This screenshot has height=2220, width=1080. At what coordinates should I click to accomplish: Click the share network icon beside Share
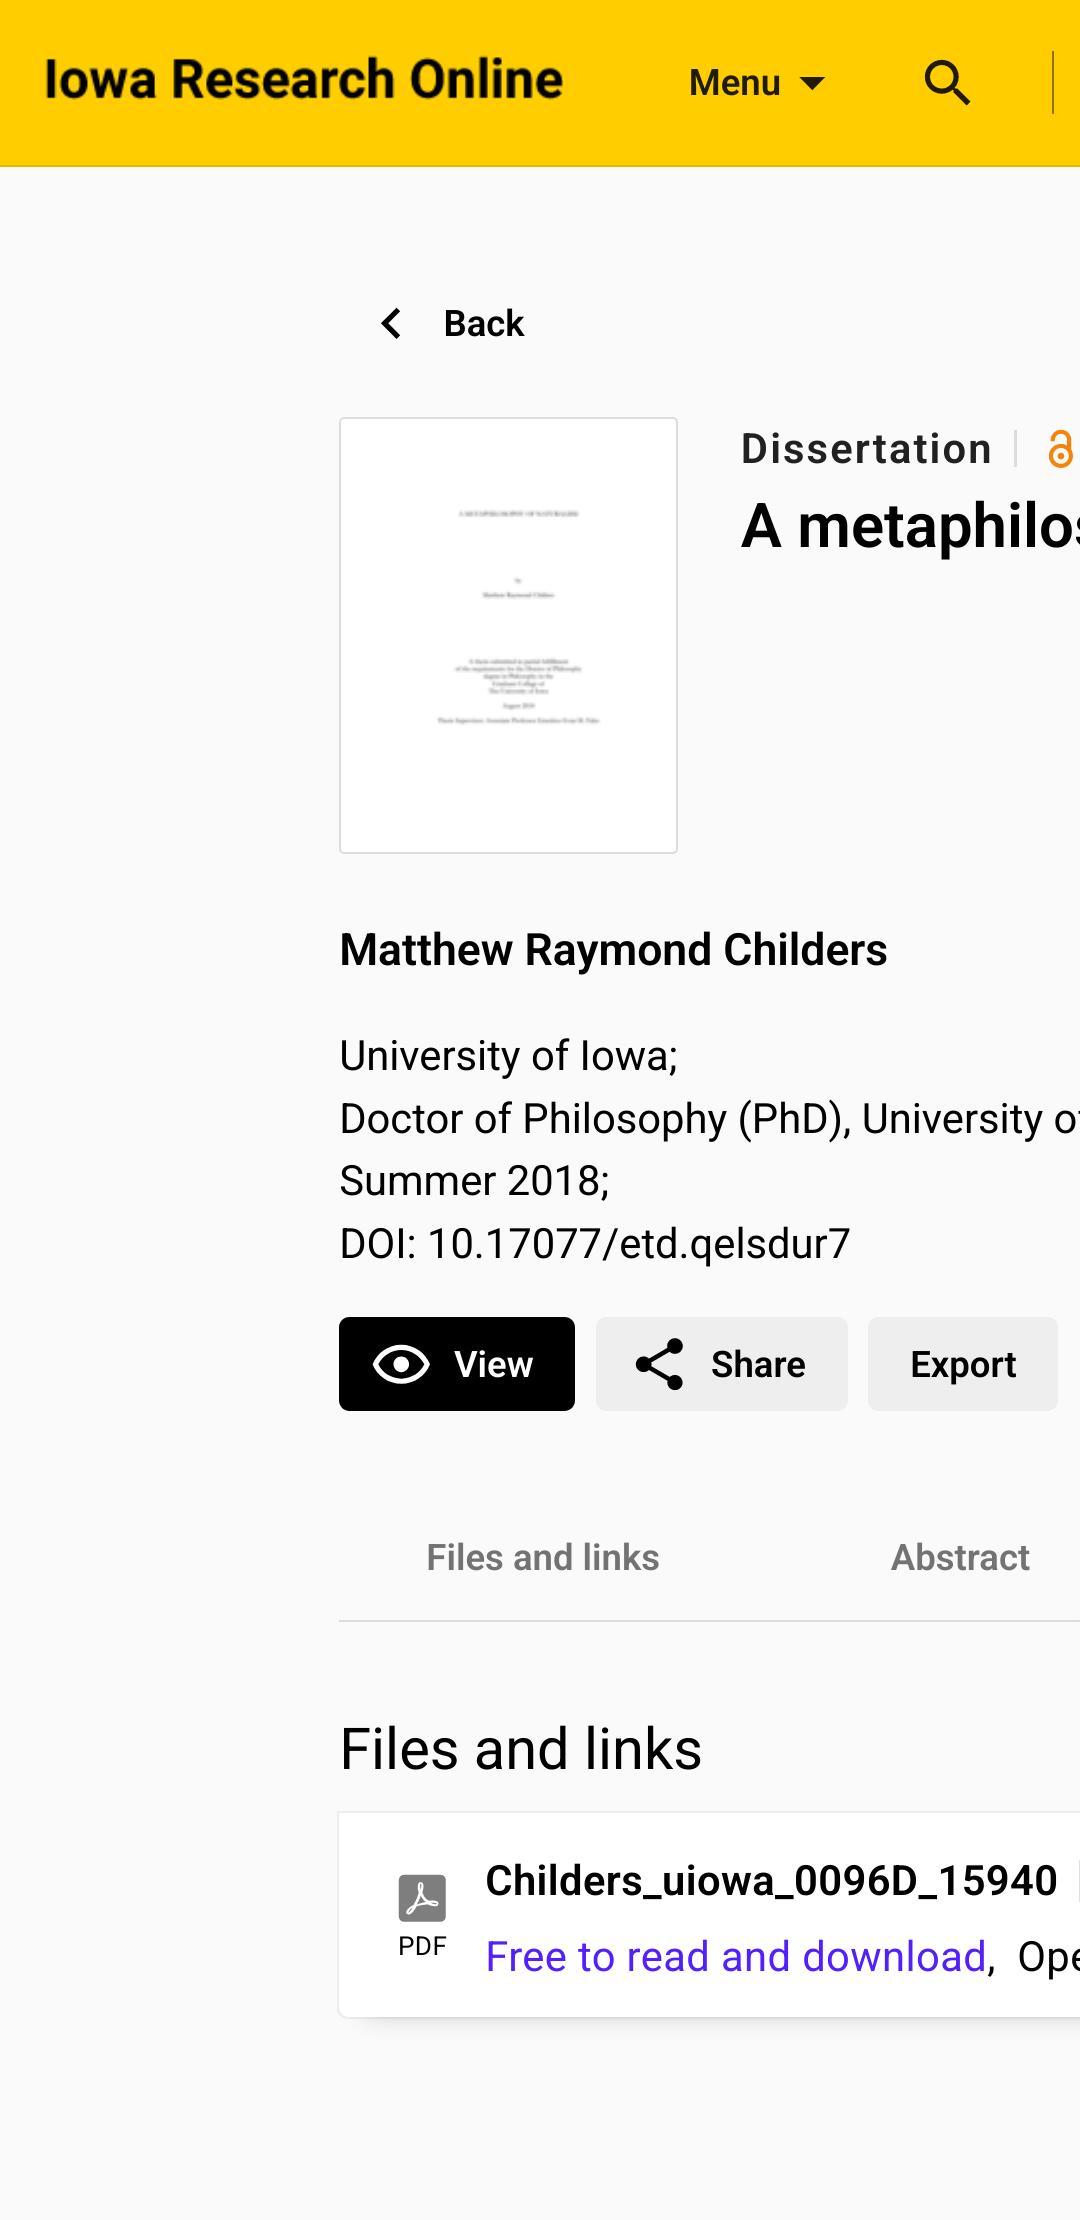pos(661,1363)
